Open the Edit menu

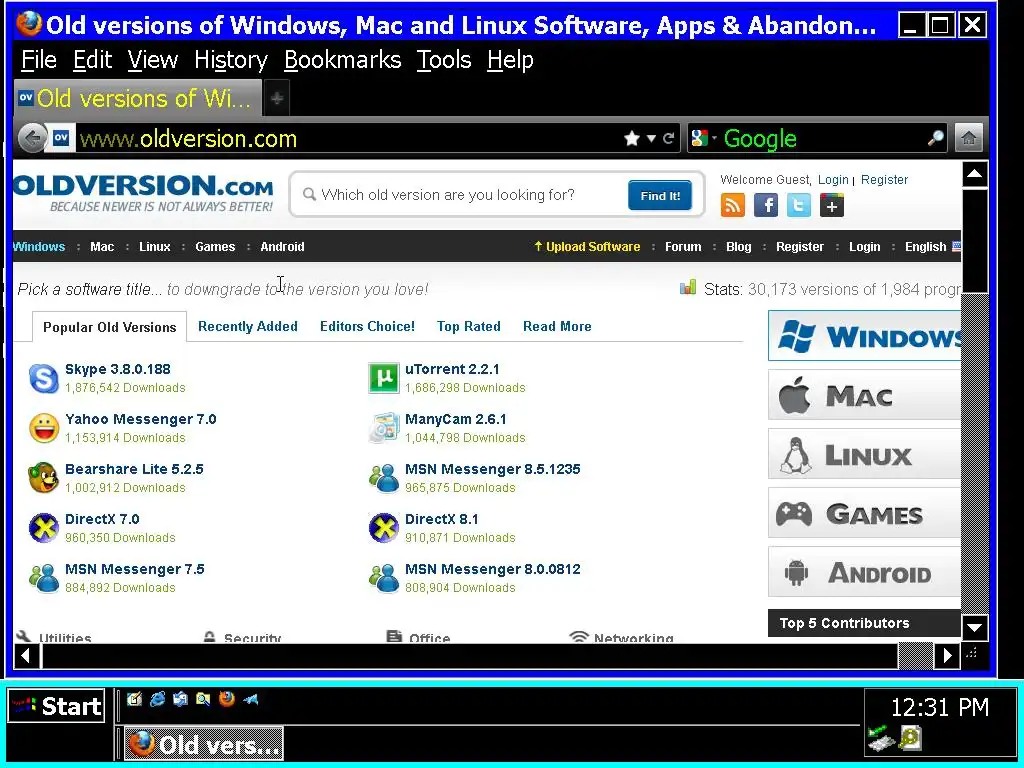(92, 60)
